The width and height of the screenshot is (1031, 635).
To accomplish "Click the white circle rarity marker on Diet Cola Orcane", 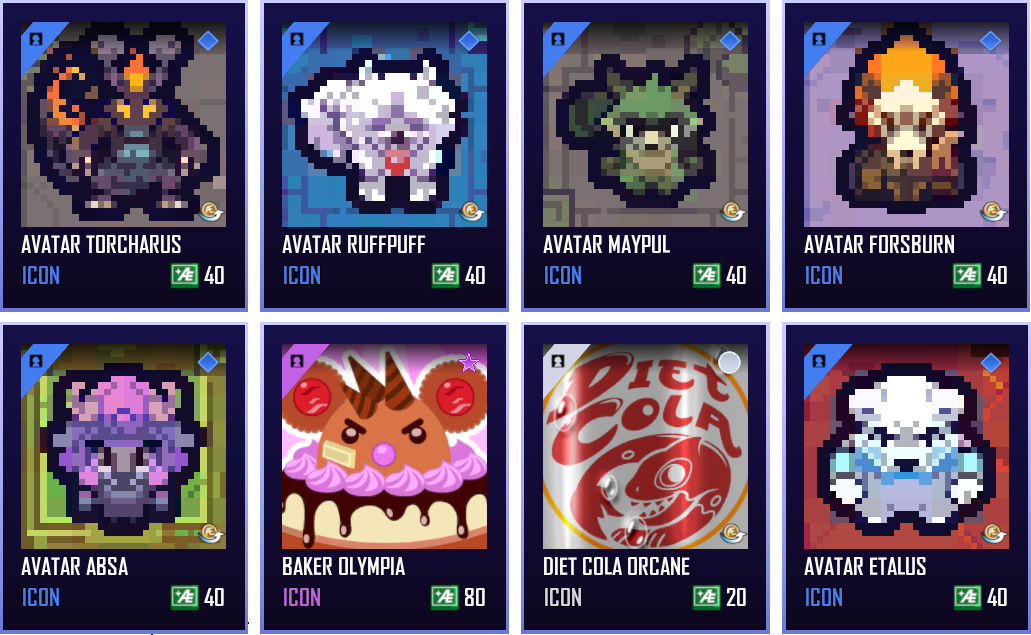I will point(729,362).
